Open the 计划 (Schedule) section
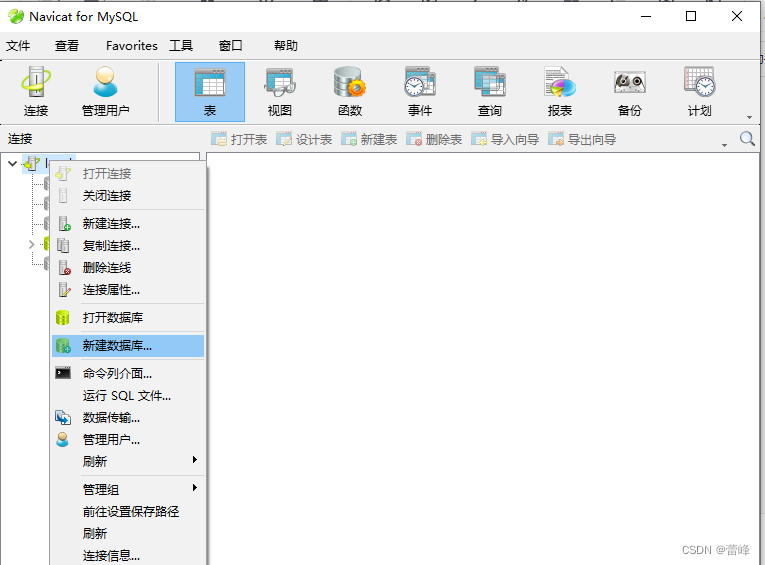Screen dimensions: 765x565 [x=699, y=92]
